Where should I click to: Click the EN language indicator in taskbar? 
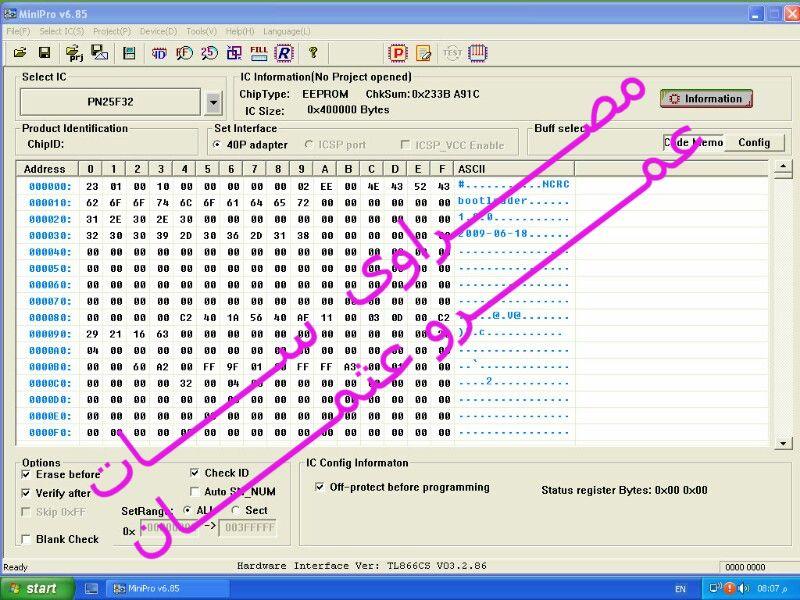(x=681, y=589)
